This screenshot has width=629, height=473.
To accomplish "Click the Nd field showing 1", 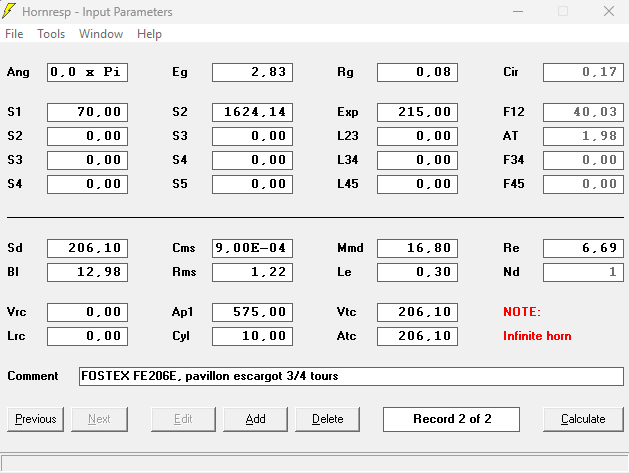I will 583,272.
